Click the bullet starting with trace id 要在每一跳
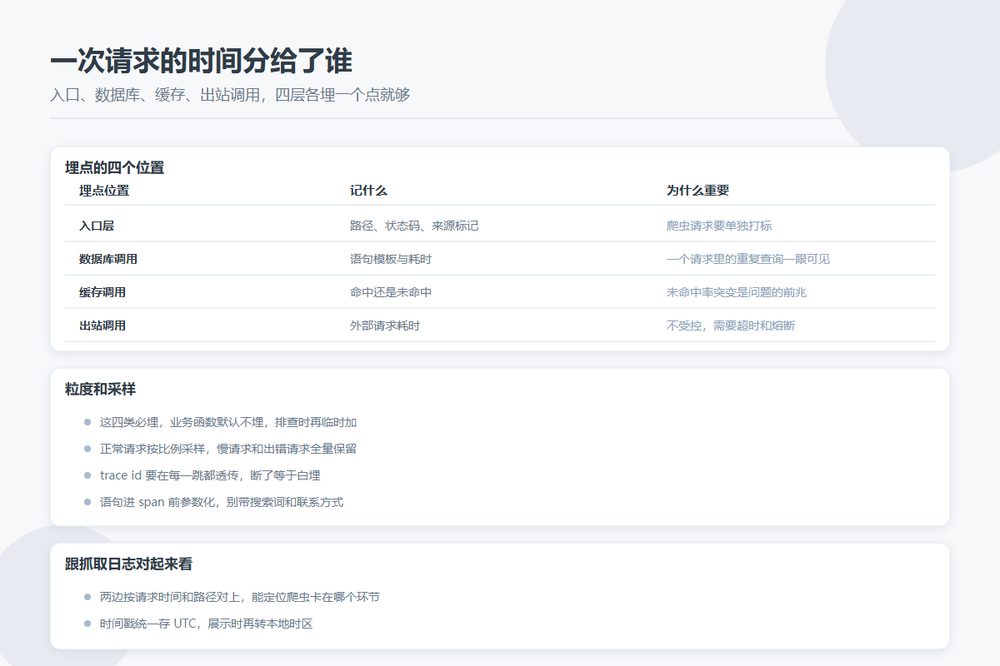The image size is (1000, 666). coord(210,476)
